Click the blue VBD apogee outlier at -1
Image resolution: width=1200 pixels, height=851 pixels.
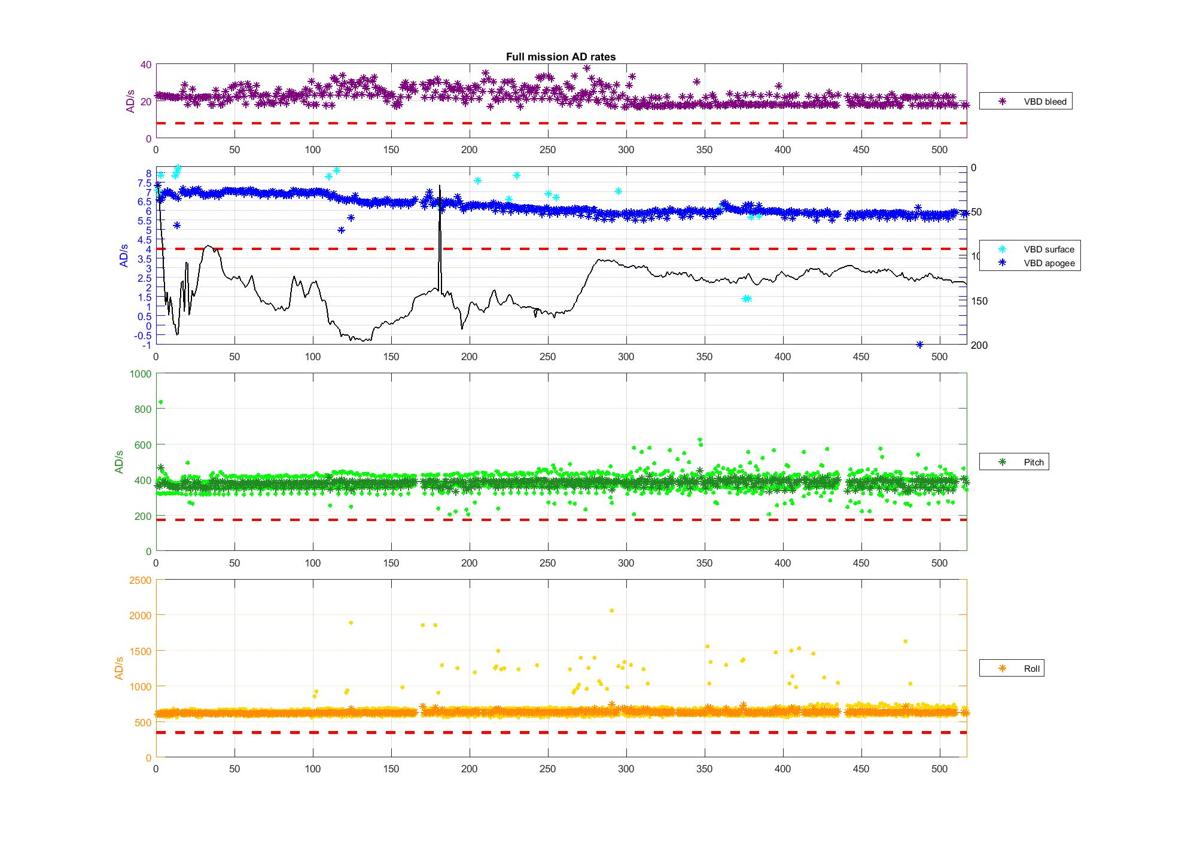tap(919, 345)
